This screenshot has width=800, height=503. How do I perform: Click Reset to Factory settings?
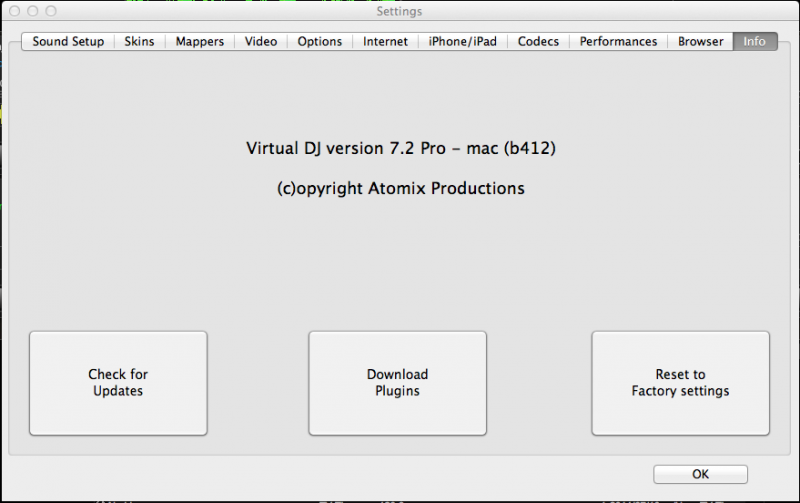[x=681, y=383]
